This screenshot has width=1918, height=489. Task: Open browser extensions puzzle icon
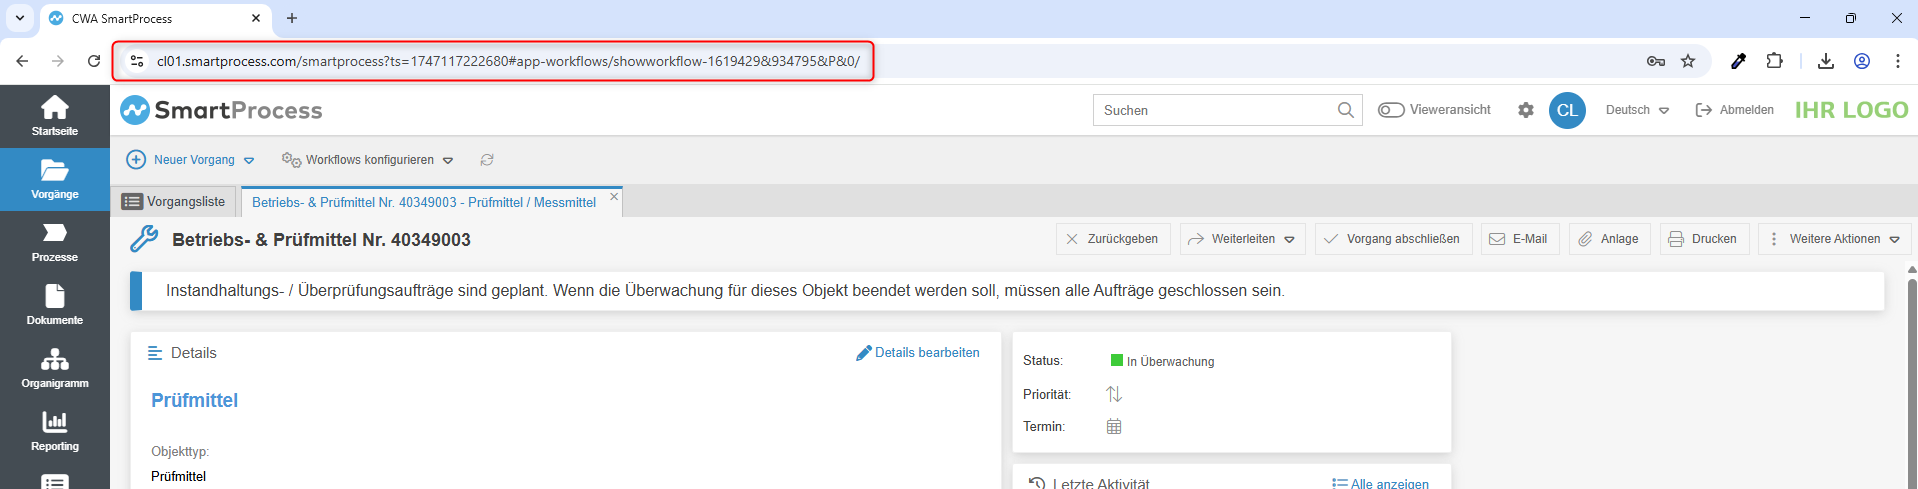(x=1774, y=61)
